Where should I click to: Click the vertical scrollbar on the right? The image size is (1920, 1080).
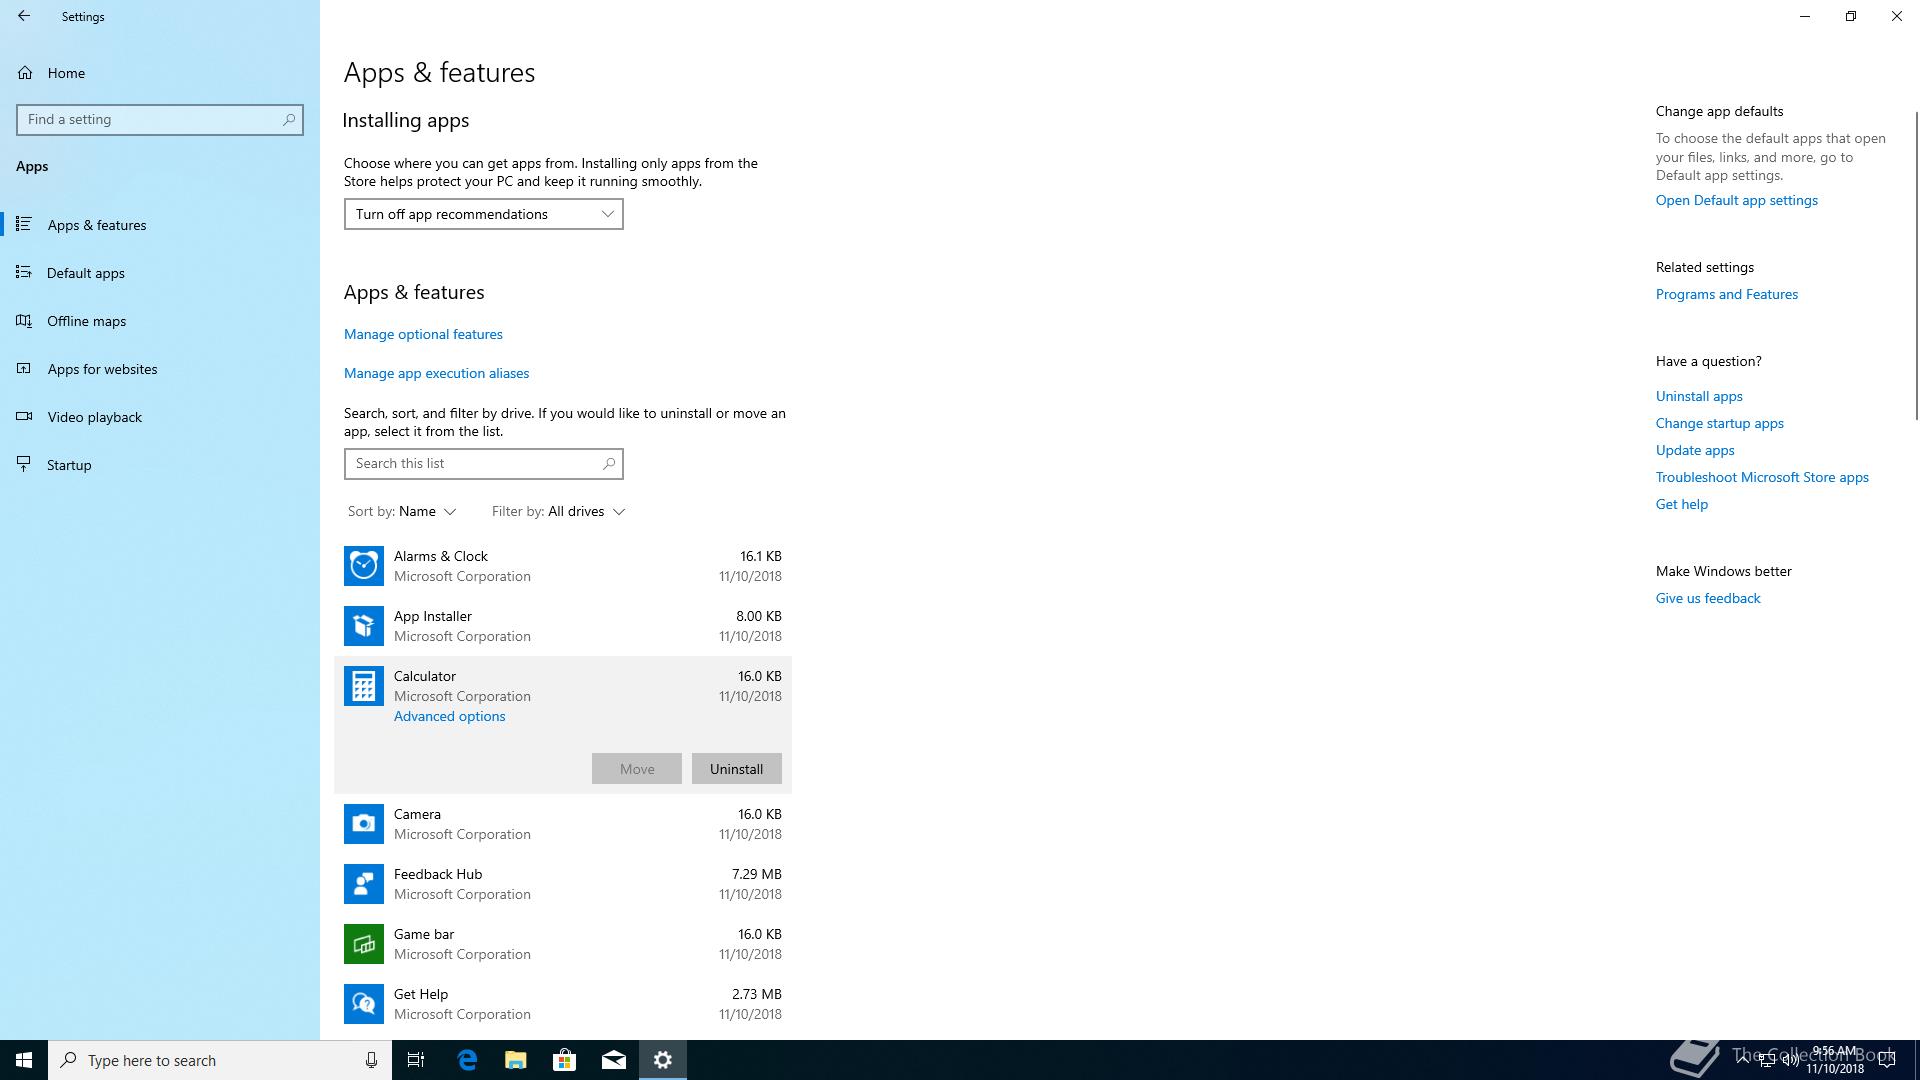[1916, 265]
